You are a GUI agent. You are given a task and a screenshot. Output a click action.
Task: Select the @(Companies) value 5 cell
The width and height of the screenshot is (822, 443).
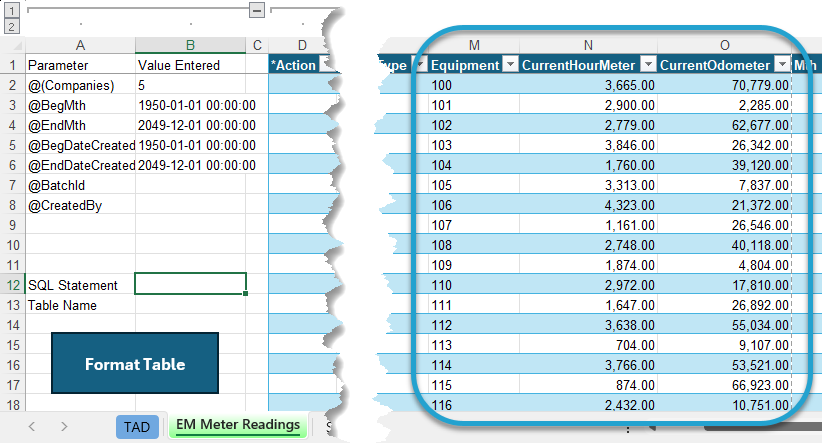pyautogui.click(x=191, y=85)
